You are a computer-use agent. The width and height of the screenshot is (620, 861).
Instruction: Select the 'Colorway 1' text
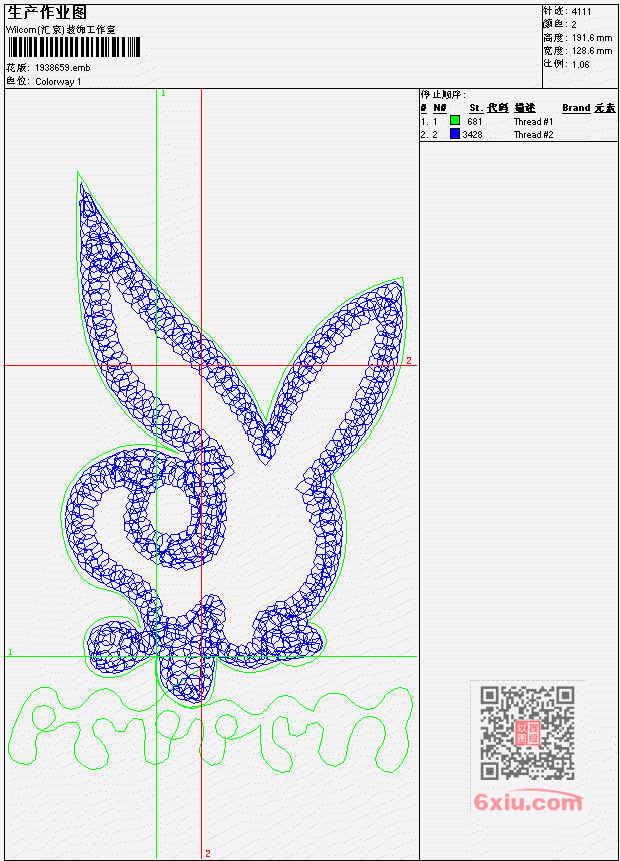[x=58, y=82]
